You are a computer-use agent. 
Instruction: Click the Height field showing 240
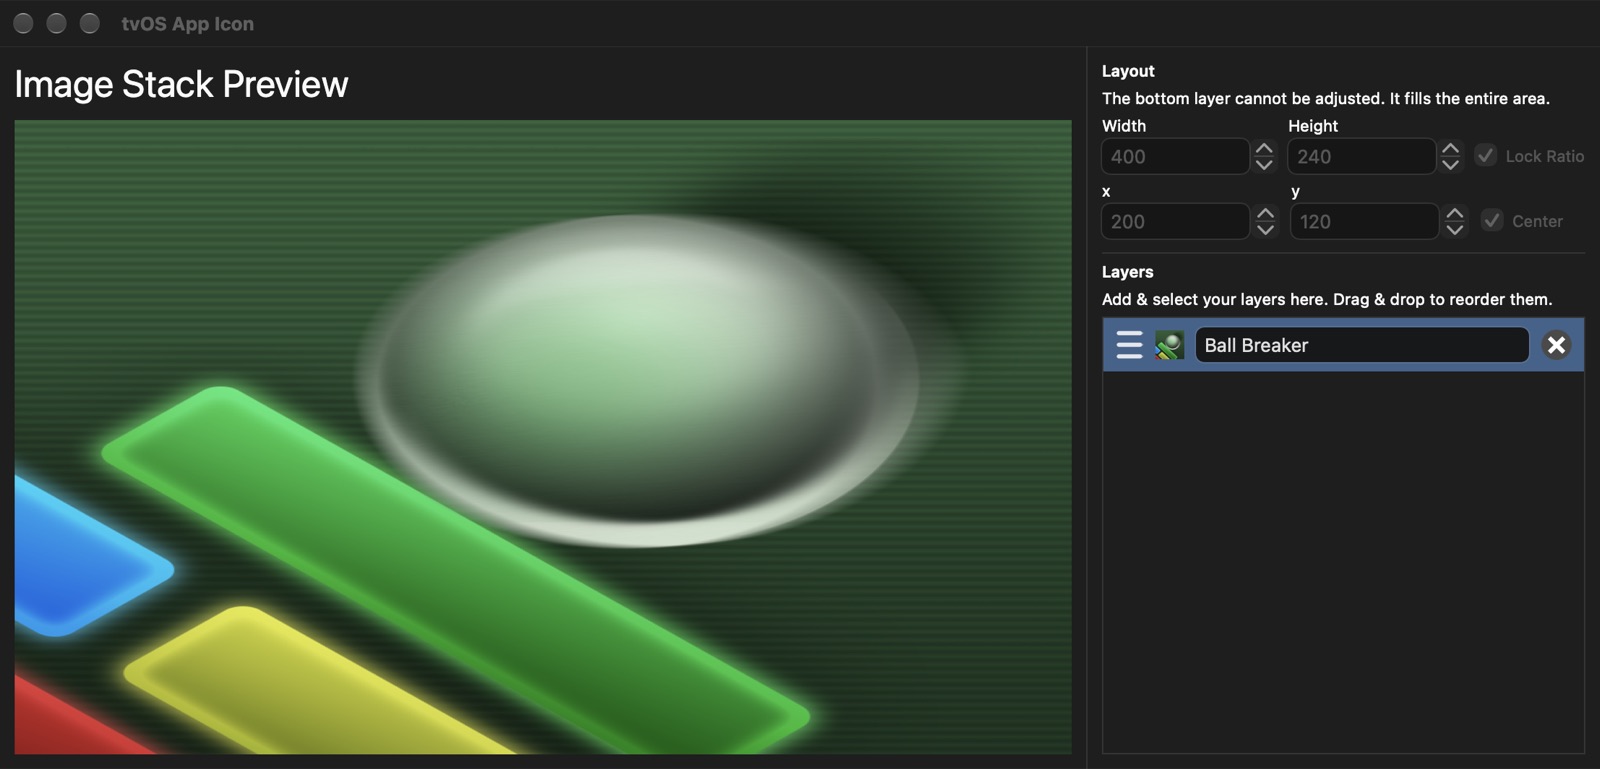[x=1362, y=156]
